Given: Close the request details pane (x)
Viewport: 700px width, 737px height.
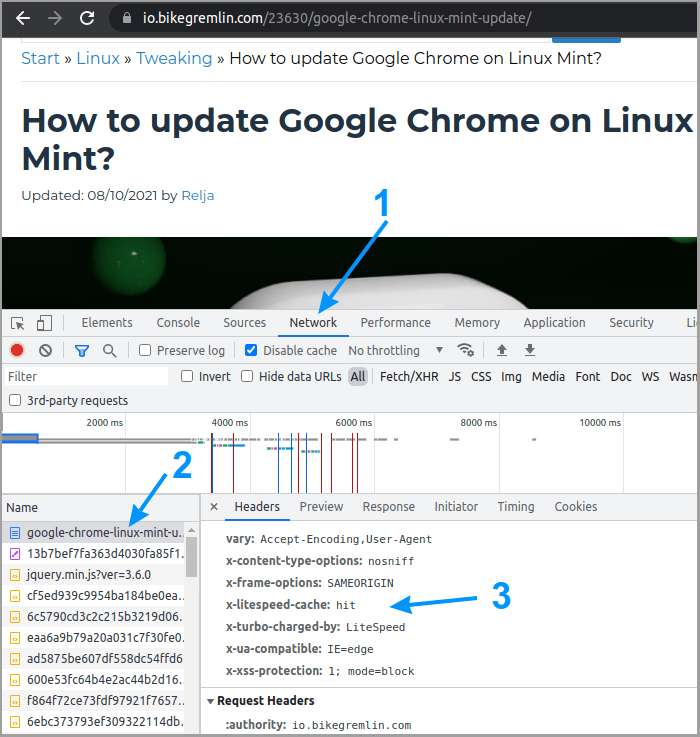Looking at the screenshot, I should point(214,507).
